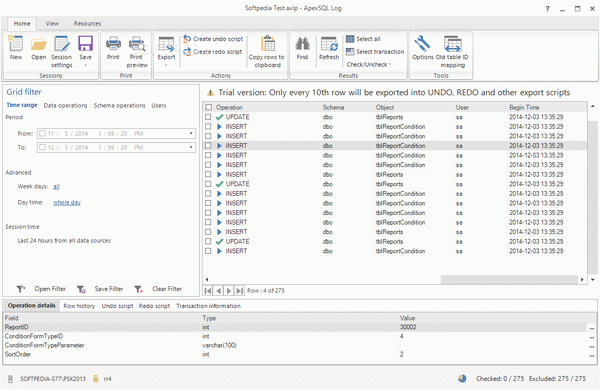The width and height of the screenshot is (600, 390).
Task: Click the help question mark icon
Action: coord(548,9)
